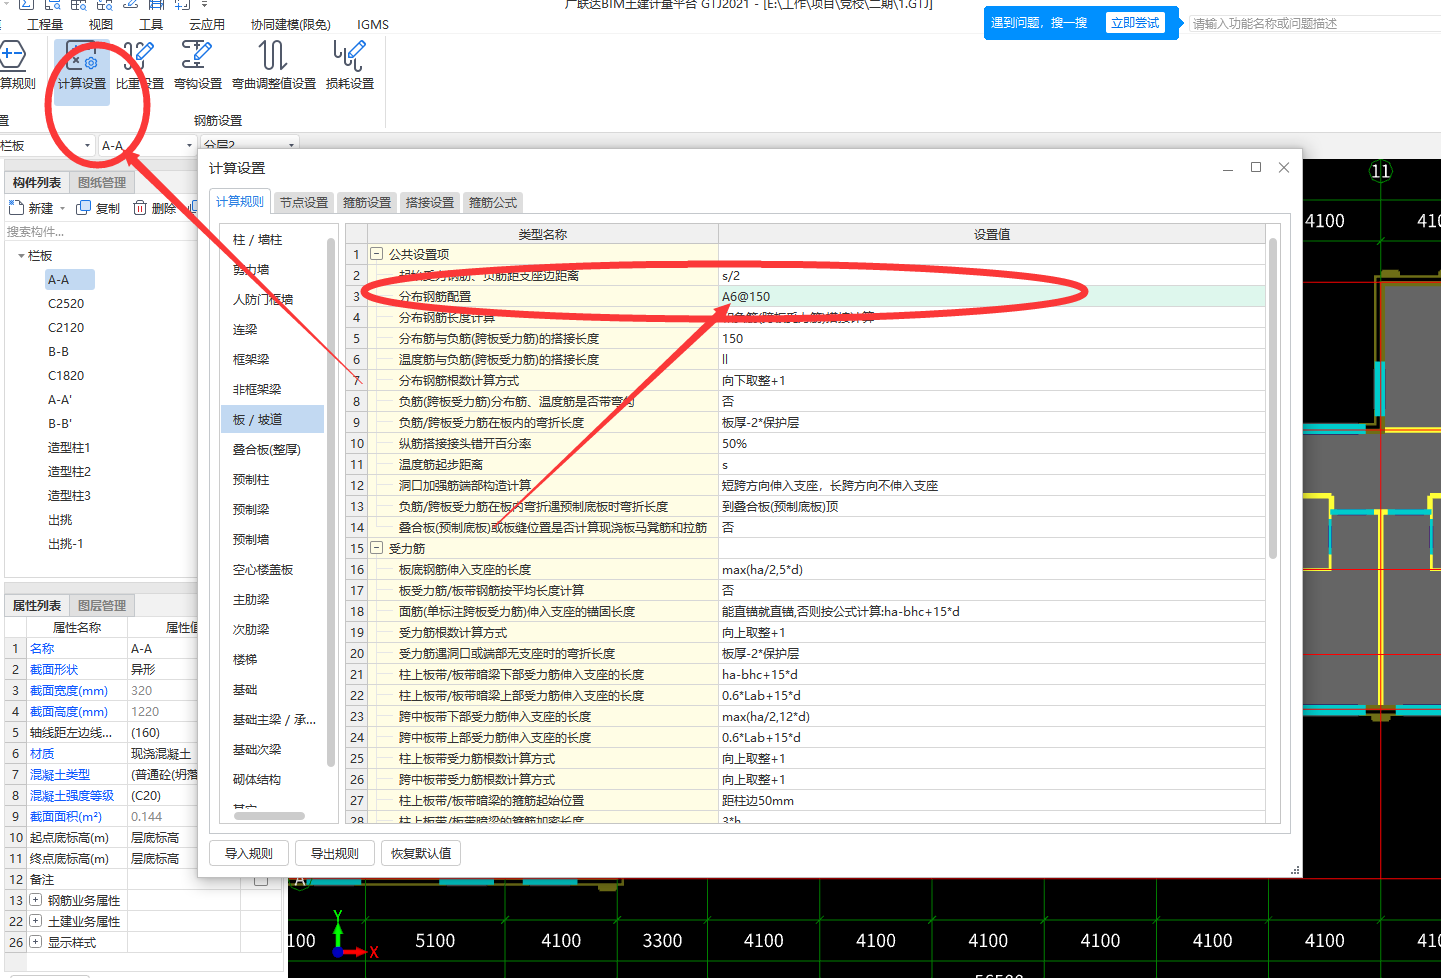Image resolution: width=1441 pixels, height=978 pixels.
Task: Open the 比重设置 ribbon tool
Action: click(139, 66)
